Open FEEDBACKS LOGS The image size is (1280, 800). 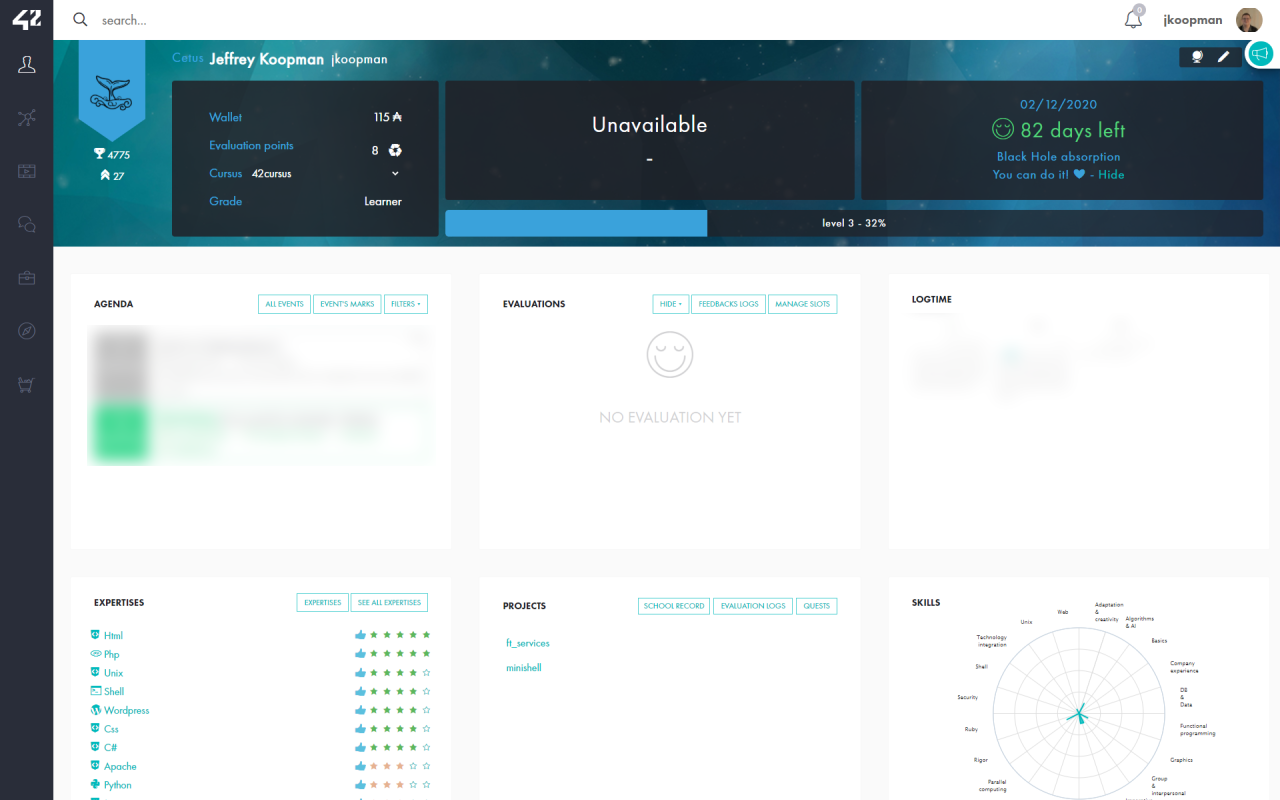(728, 304)
